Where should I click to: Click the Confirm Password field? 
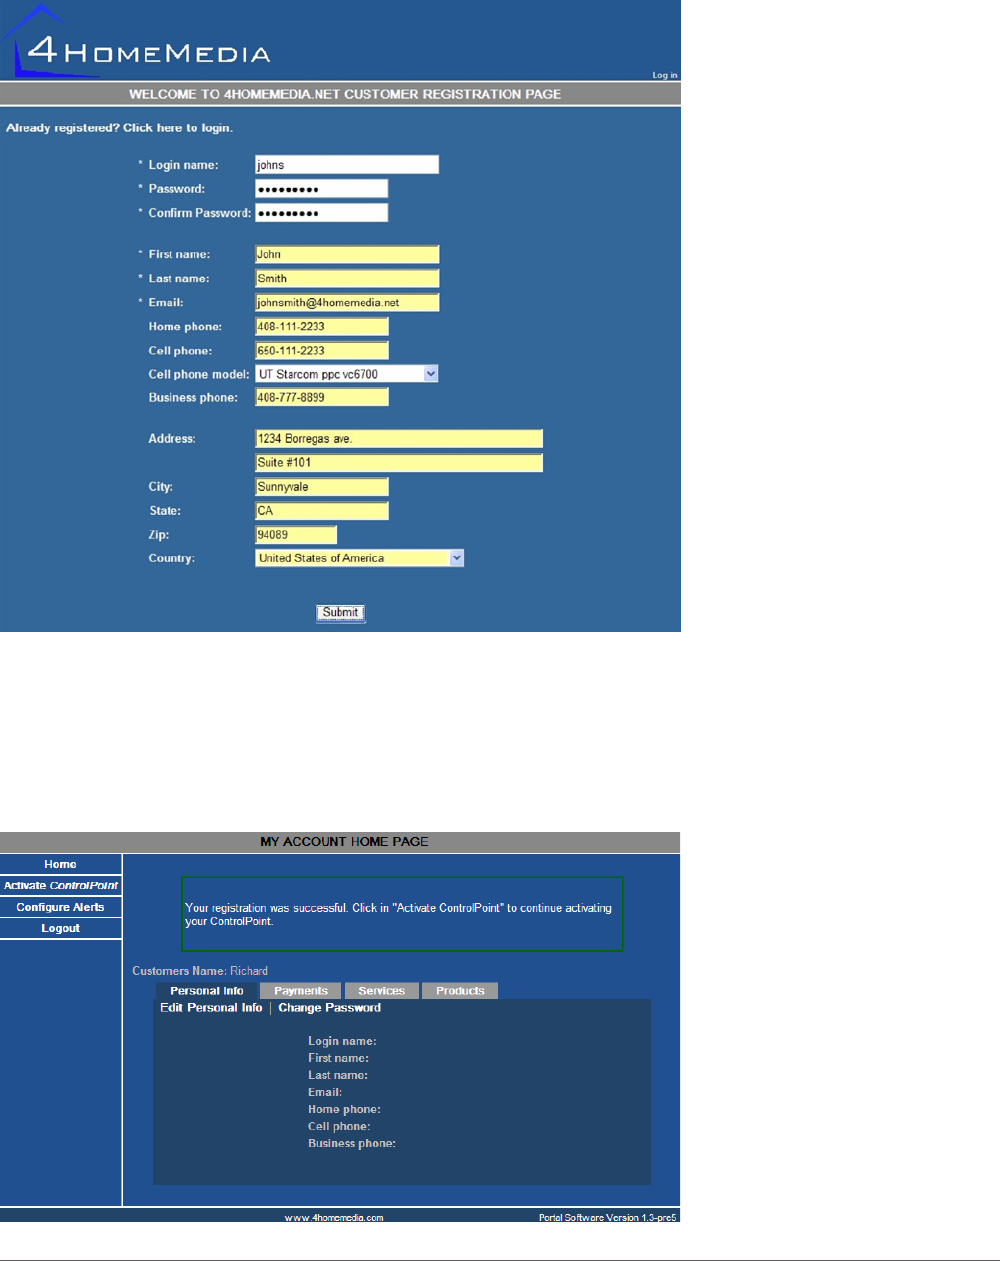tap(321, 213)
